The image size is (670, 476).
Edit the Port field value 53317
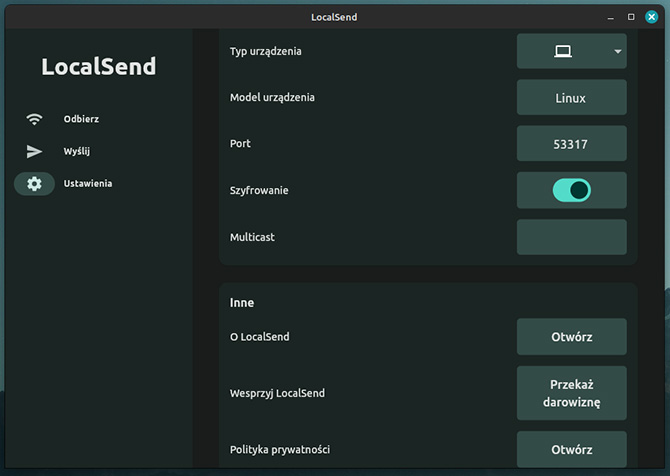pyautogui.click(x=572, y=144)
